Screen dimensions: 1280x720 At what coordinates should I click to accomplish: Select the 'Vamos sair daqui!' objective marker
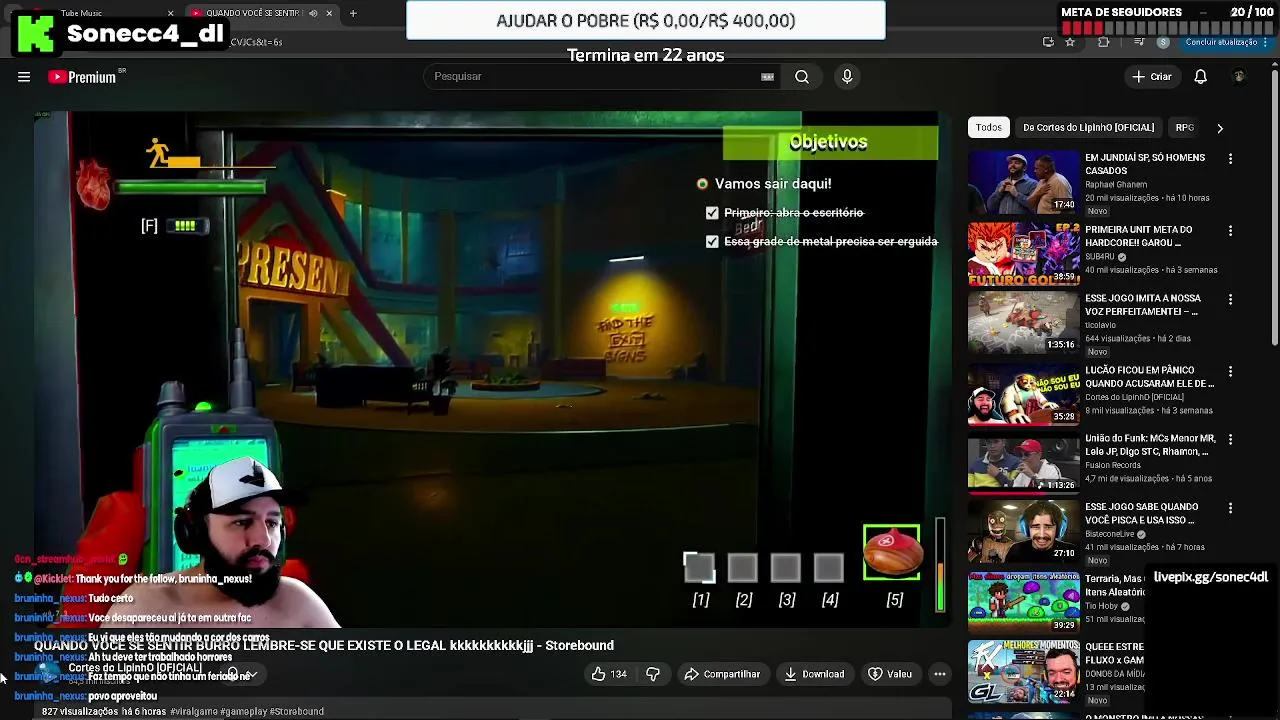(702, 184)
